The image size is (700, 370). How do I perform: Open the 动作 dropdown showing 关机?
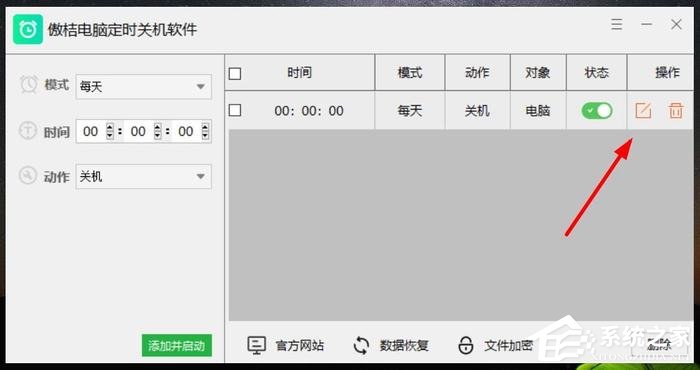tap(143, 177)
